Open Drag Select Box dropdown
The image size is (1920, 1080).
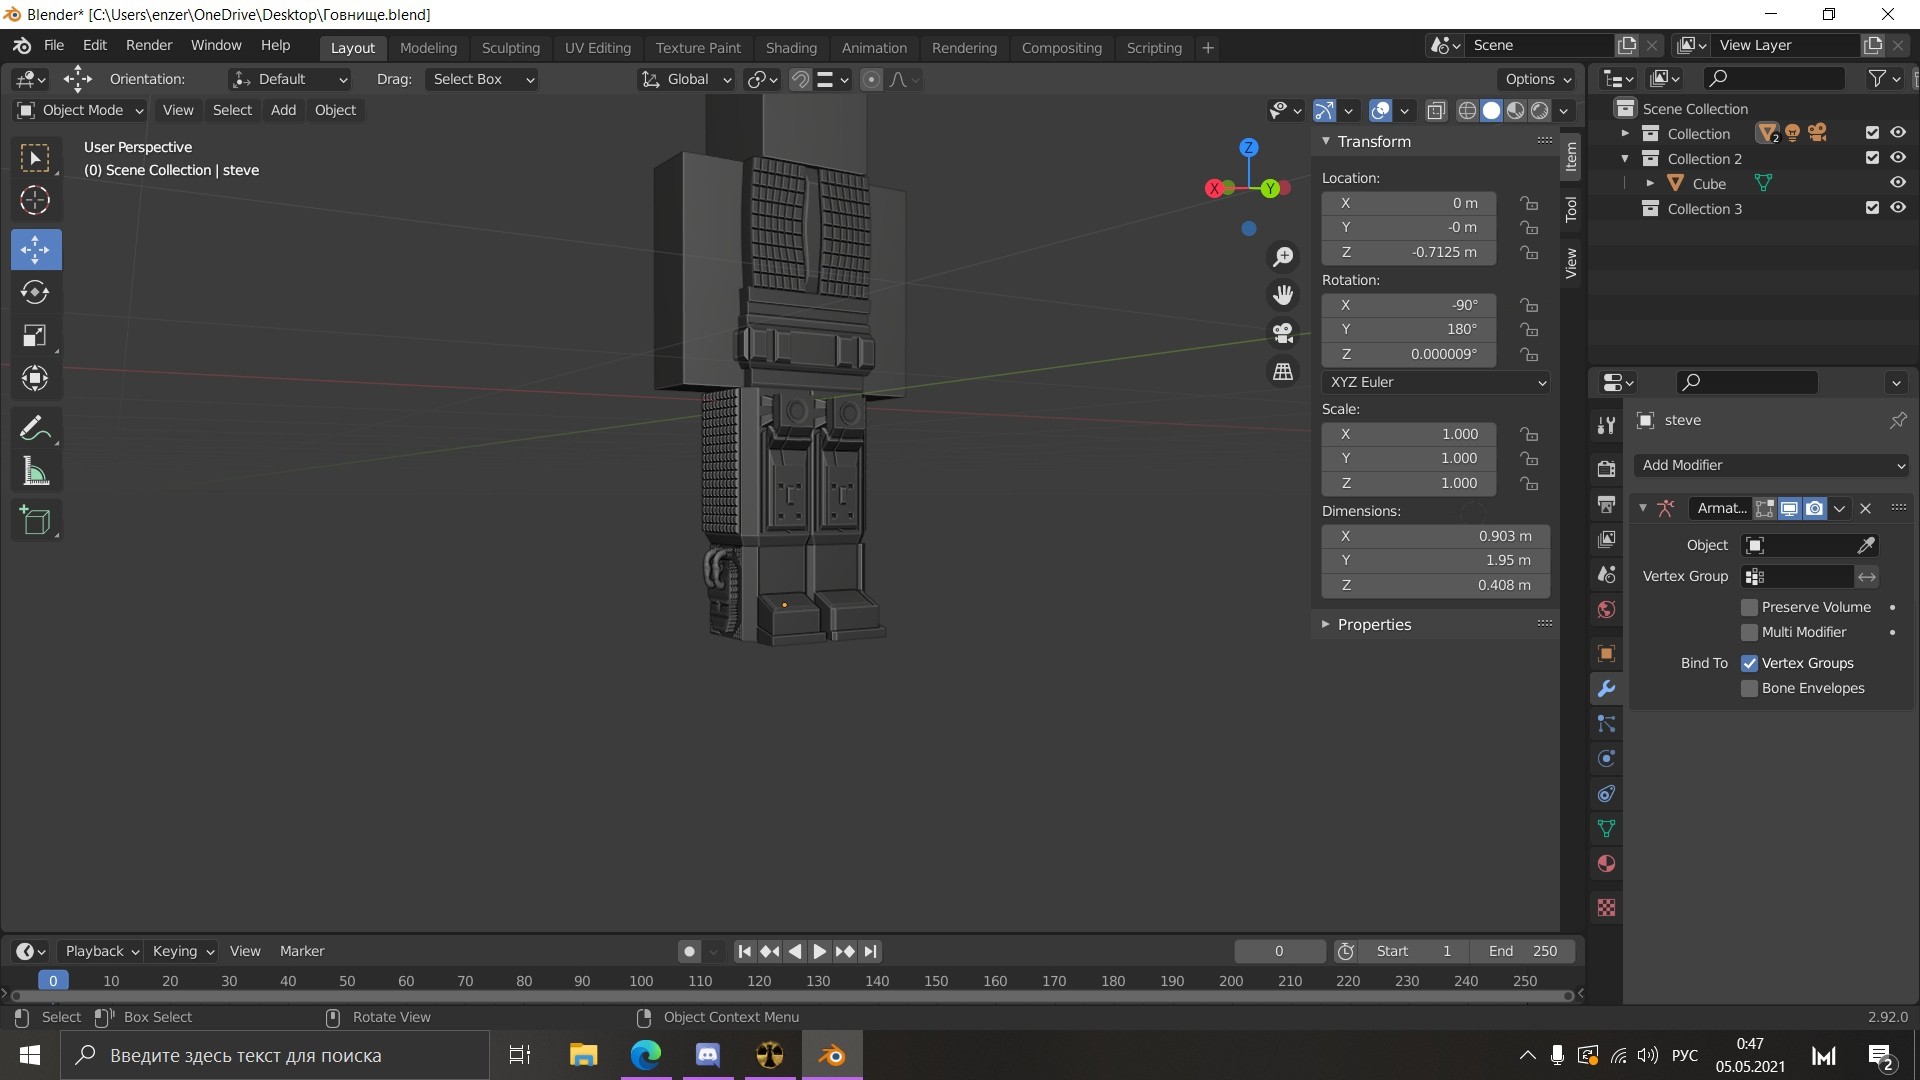[x=481, y=79]
